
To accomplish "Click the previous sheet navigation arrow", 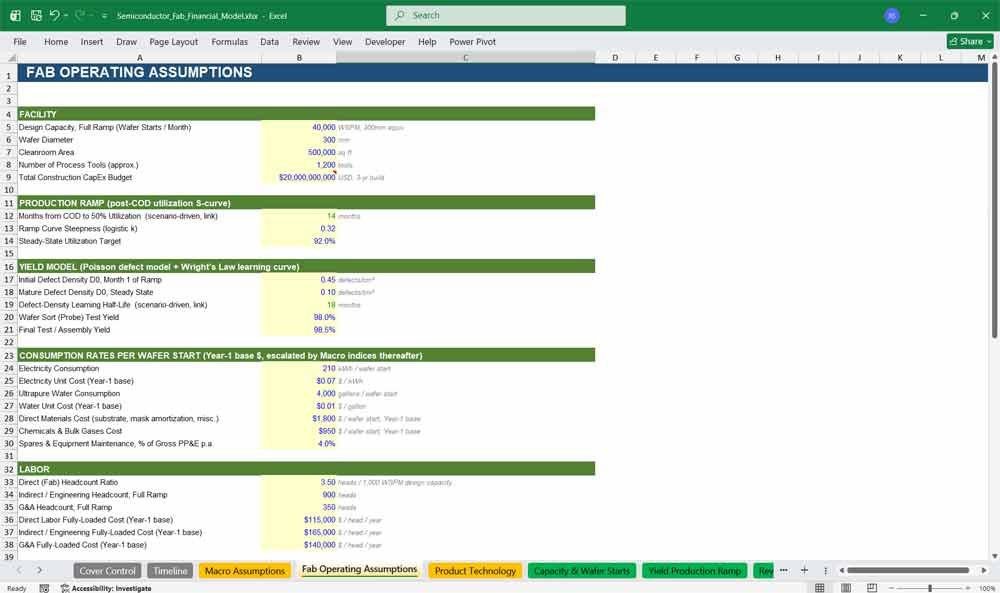I will point(19,570).
